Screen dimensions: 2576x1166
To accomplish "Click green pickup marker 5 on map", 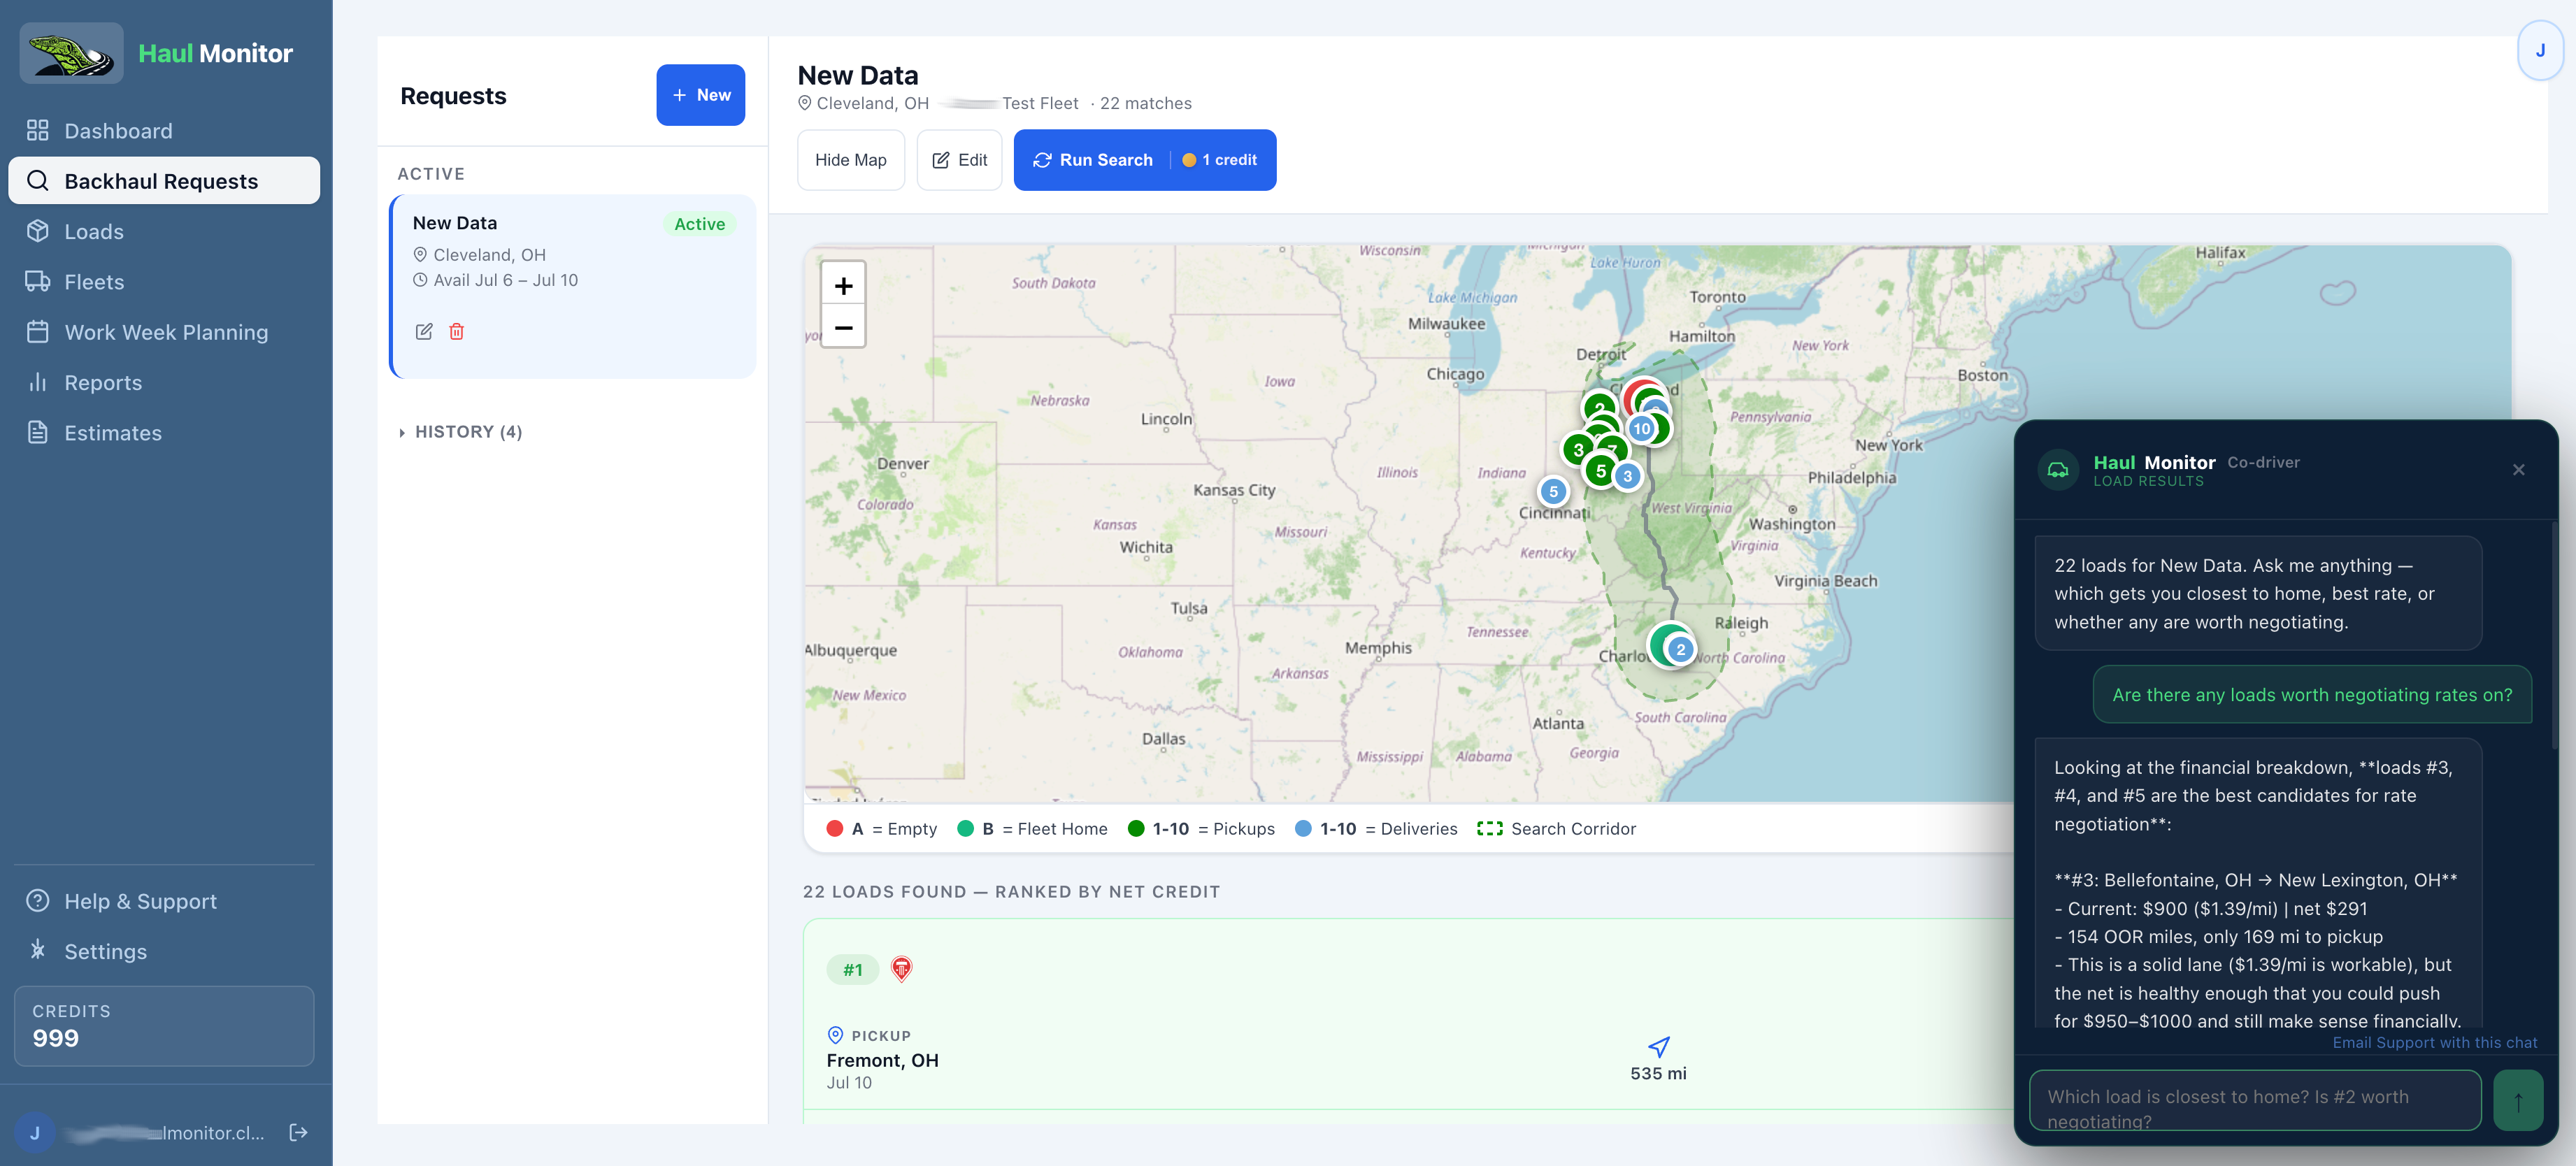I will pos(1601,471).
